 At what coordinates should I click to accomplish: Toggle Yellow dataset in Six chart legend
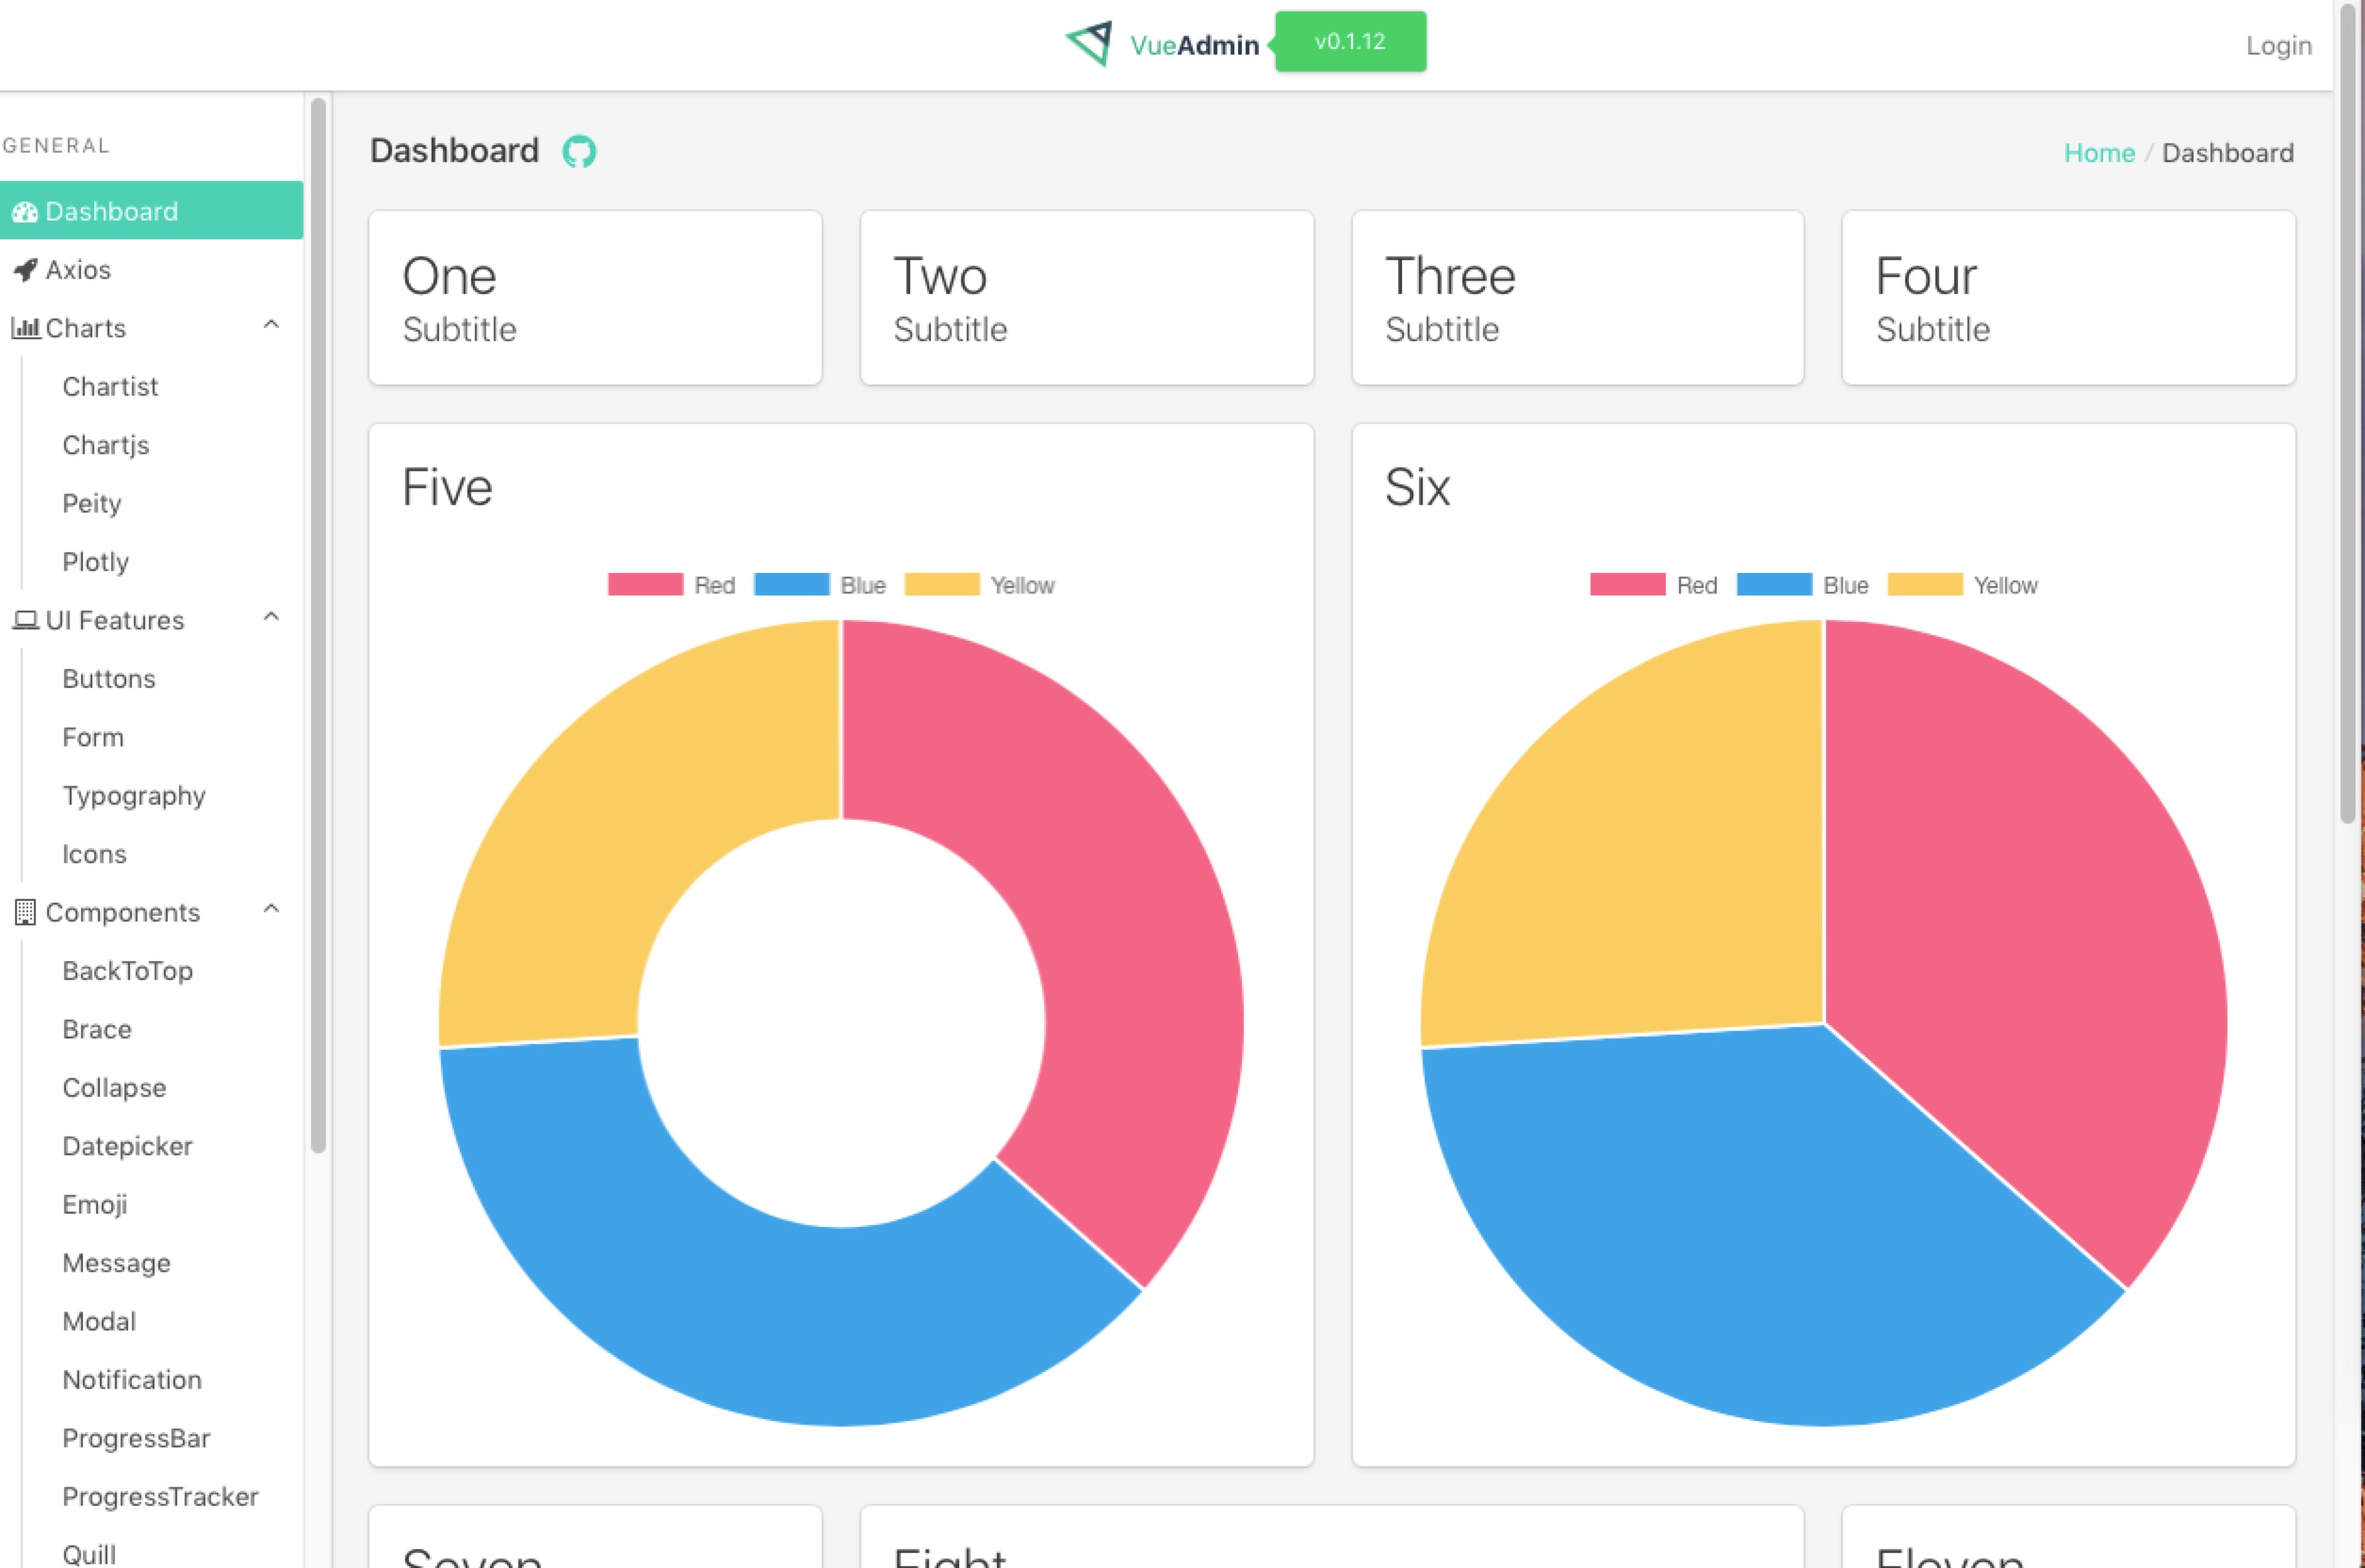coord(1962,585)
